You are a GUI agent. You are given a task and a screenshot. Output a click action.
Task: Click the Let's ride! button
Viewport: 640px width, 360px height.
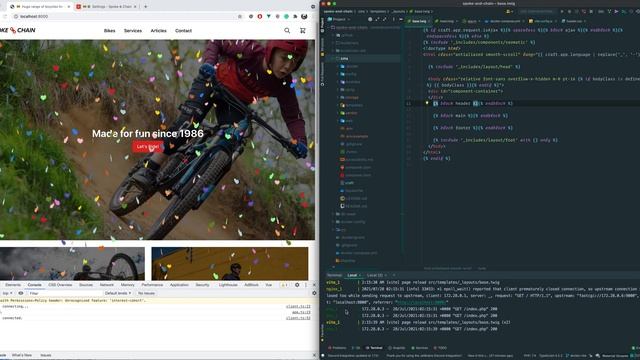point(148,147)
